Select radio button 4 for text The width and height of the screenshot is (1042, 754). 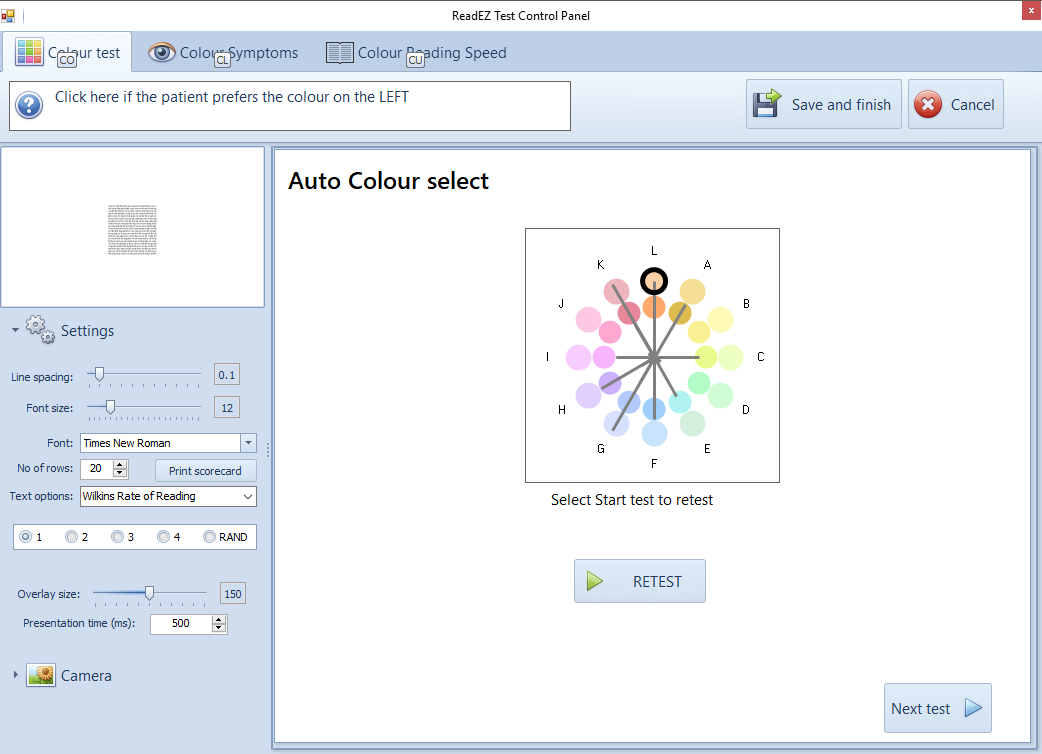point(164,537)
